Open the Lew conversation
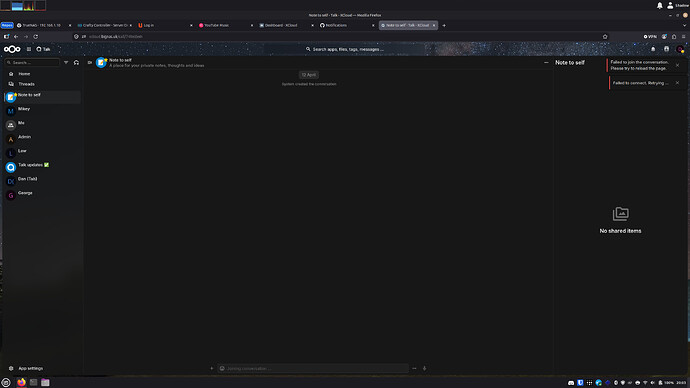This screenshot has height=388, width=690. (x=42, y=153)
